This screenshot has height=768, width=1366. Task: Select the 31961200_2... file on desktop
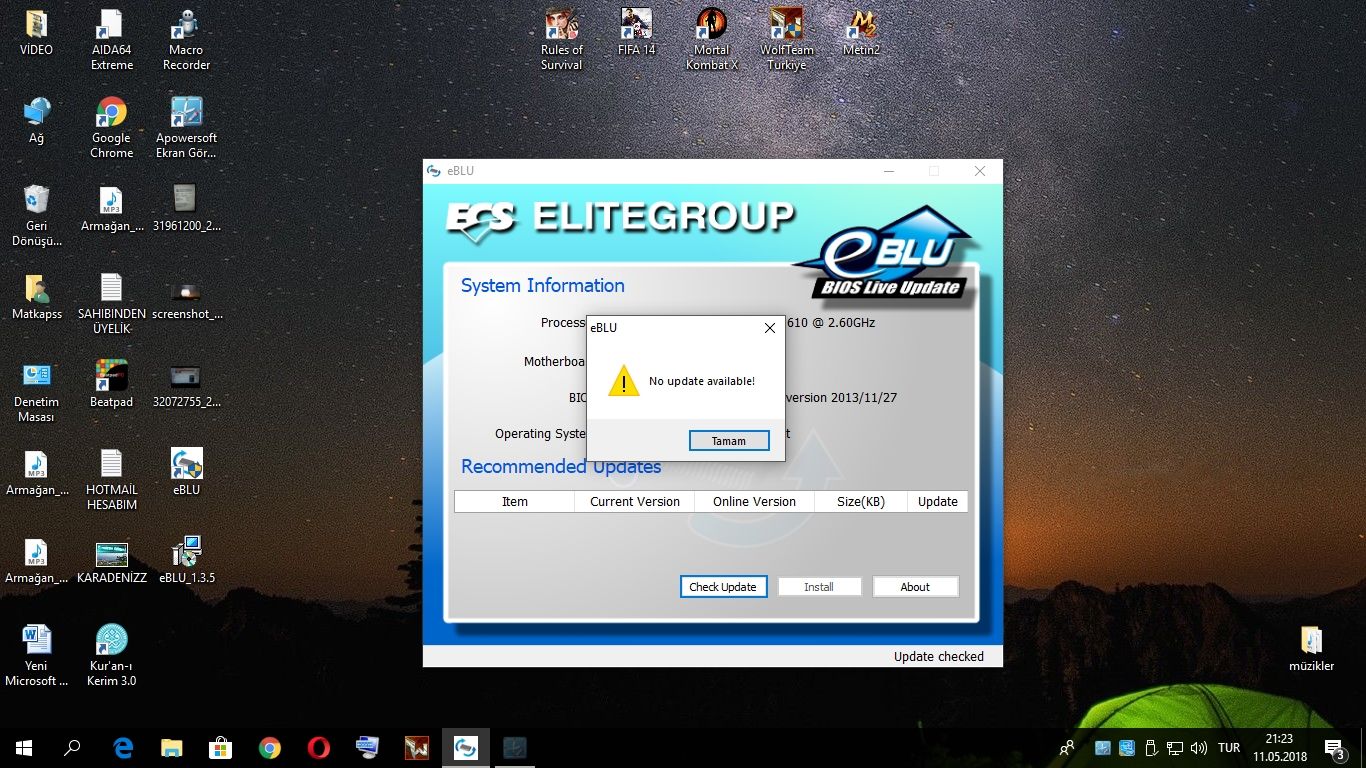click(186, 209)
